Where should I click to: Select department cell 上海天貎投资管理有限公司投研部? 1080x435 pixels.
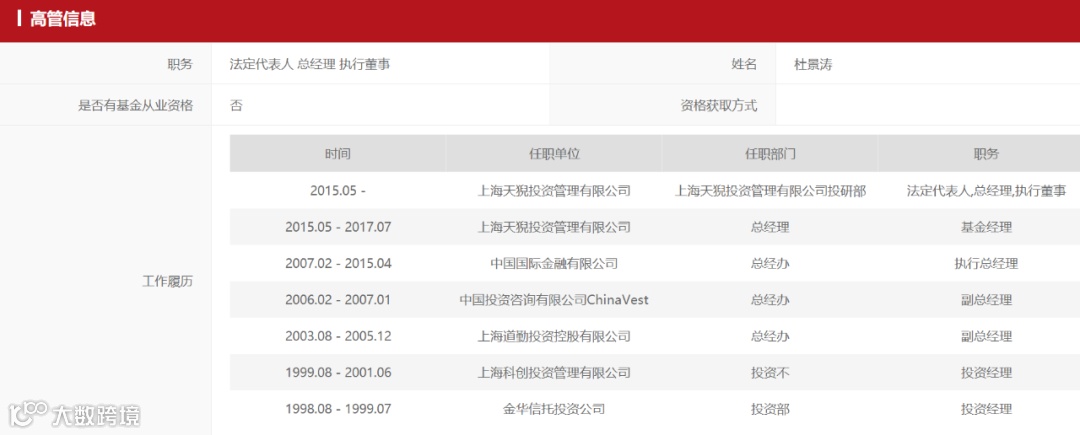click(770, 191)
